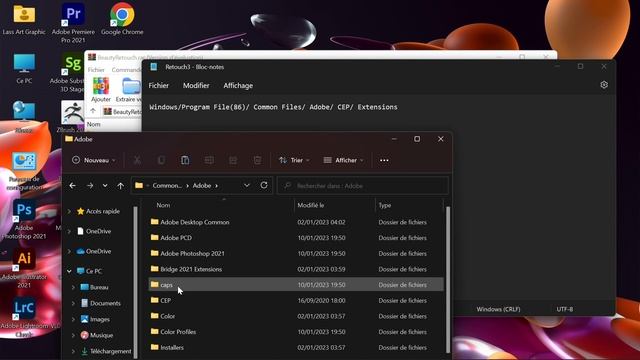Select the CEP folder

[x=296, y=300]
